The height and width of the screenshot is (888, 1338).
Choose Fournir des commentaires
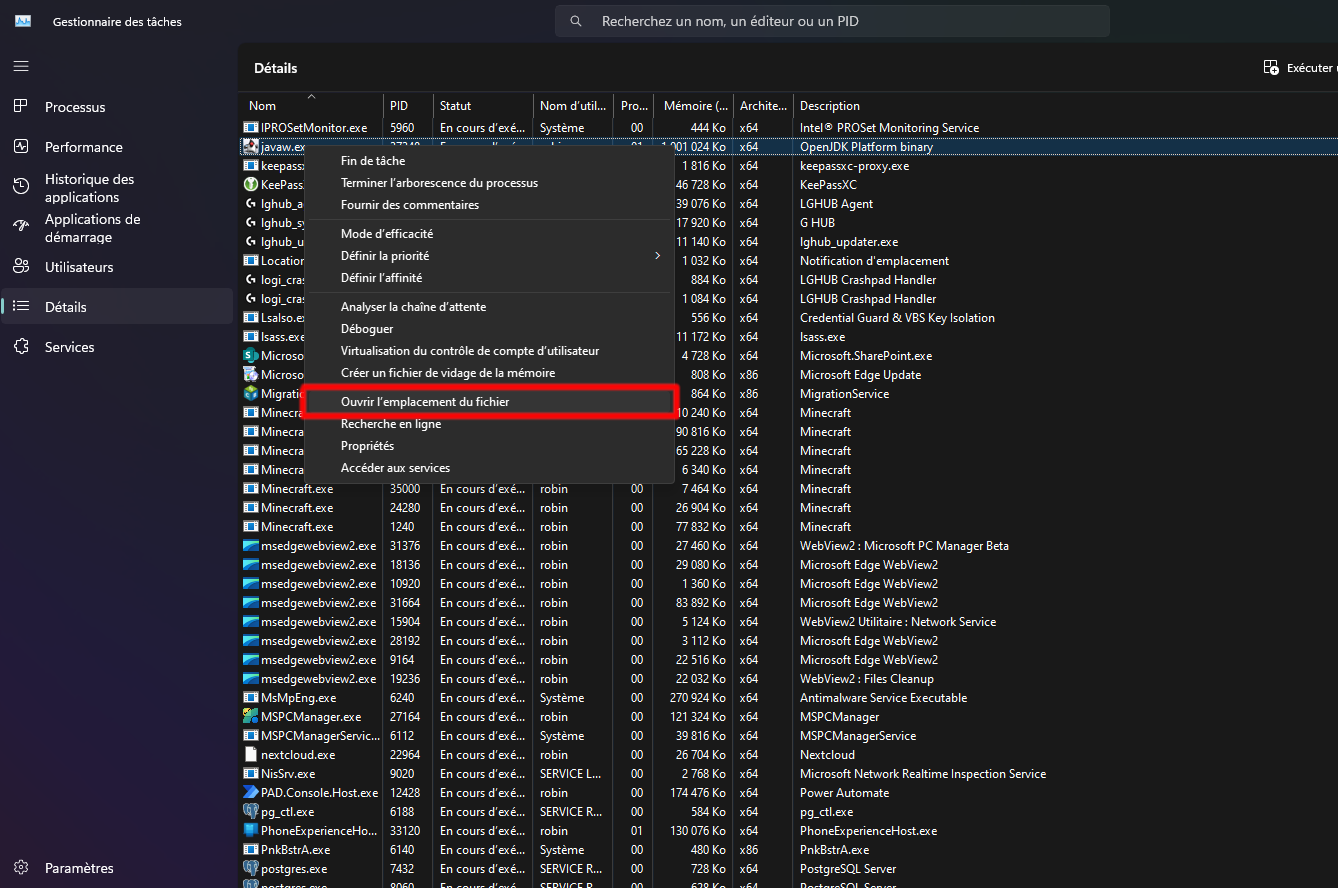click(489, 205)
